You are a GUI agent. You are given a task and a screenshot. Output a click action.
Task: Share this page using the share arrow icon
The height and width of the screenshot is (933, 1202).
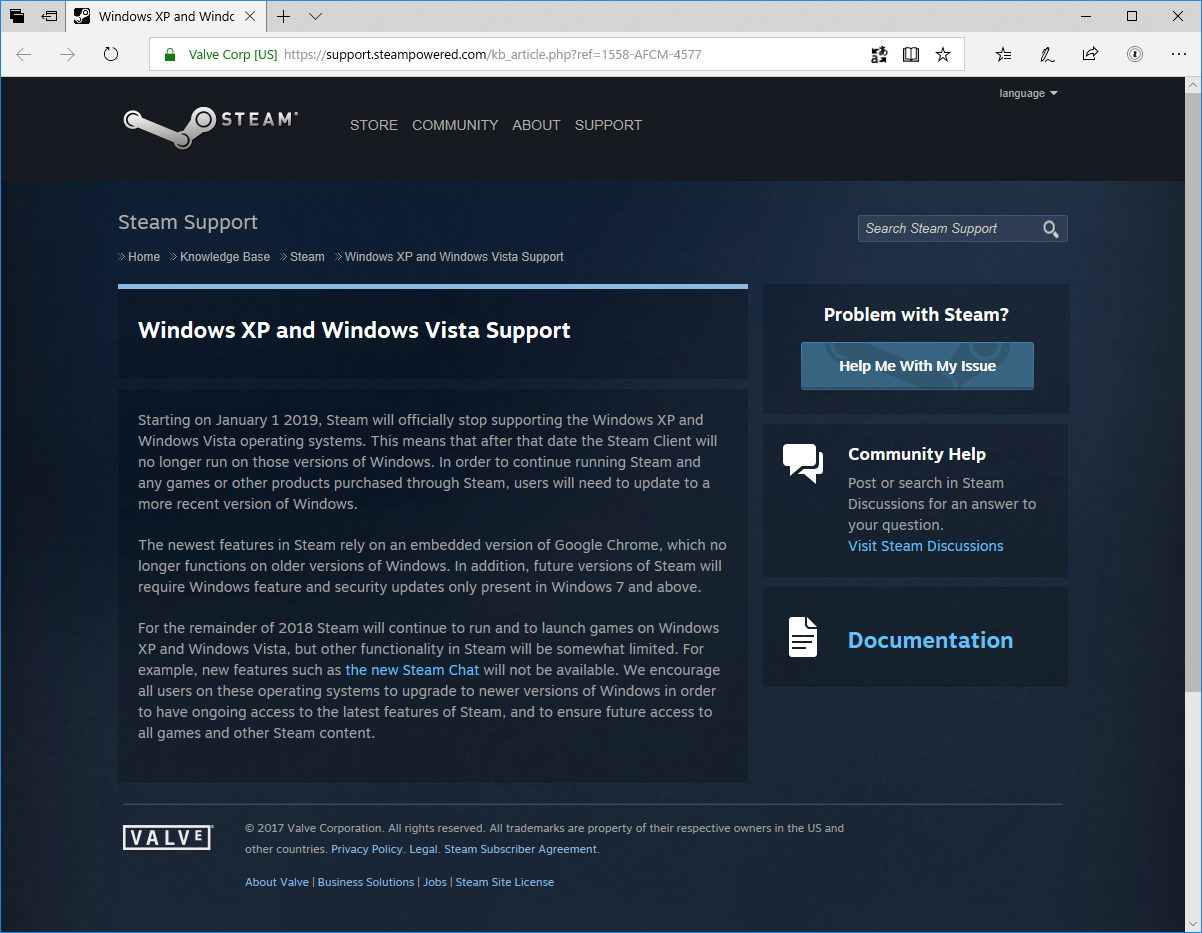point(1090,54)
